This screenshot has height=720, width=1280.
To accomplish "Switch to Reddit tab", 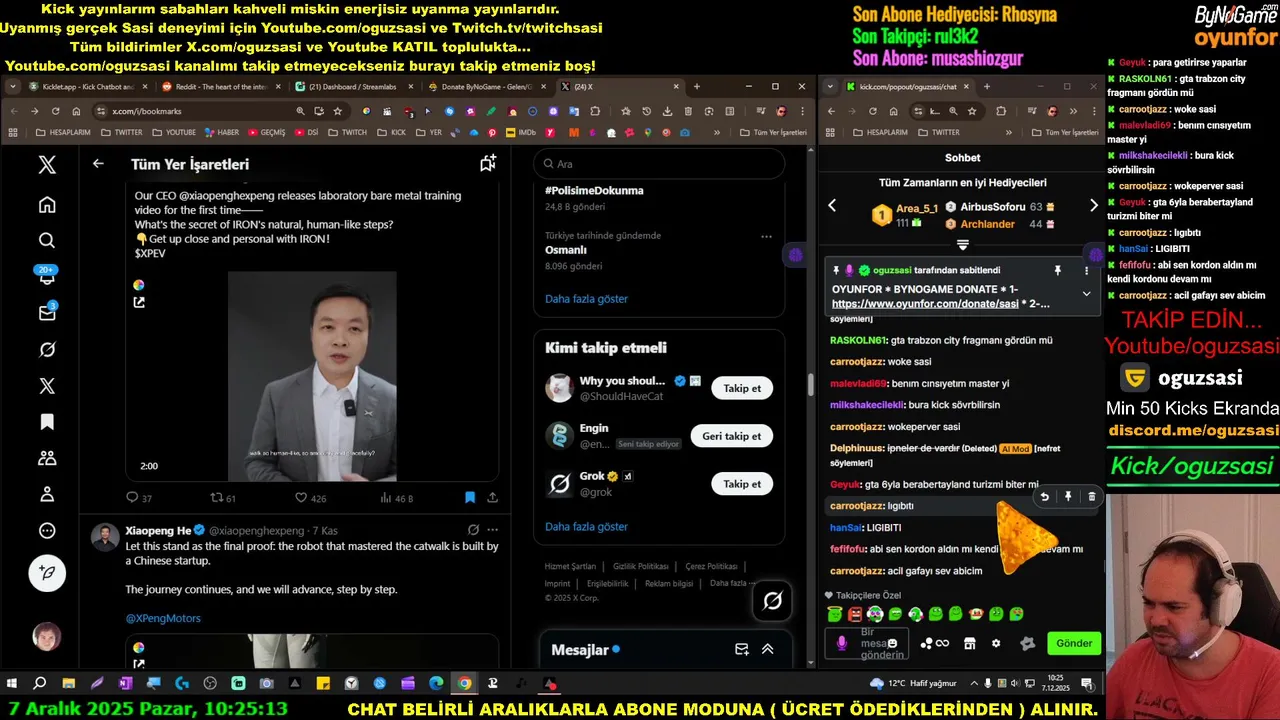I will coord(220,87).
